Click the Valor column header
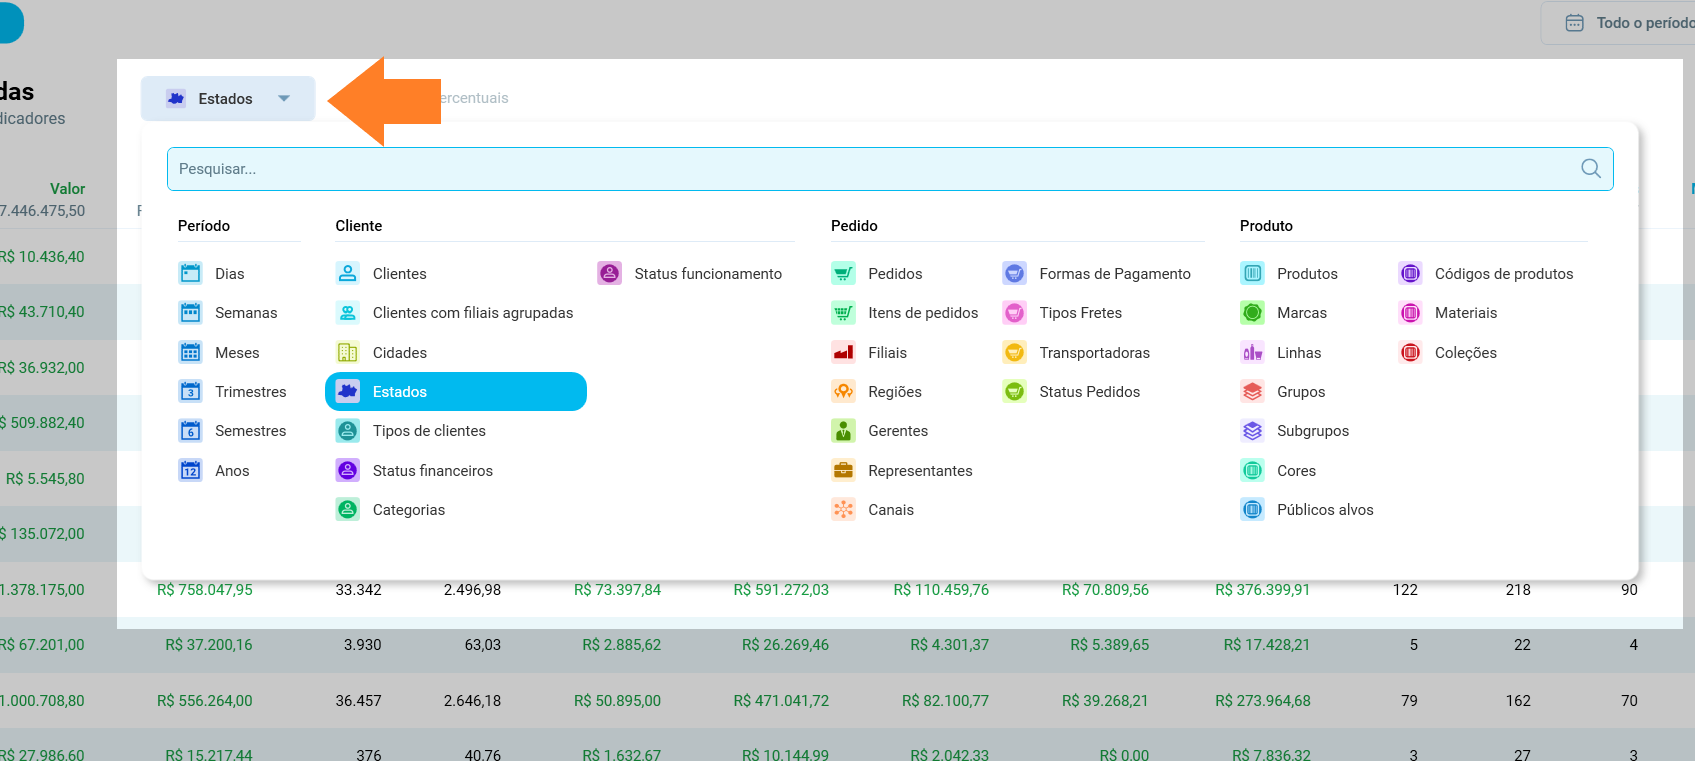1695x761 pixels. [x=67, y=188]
